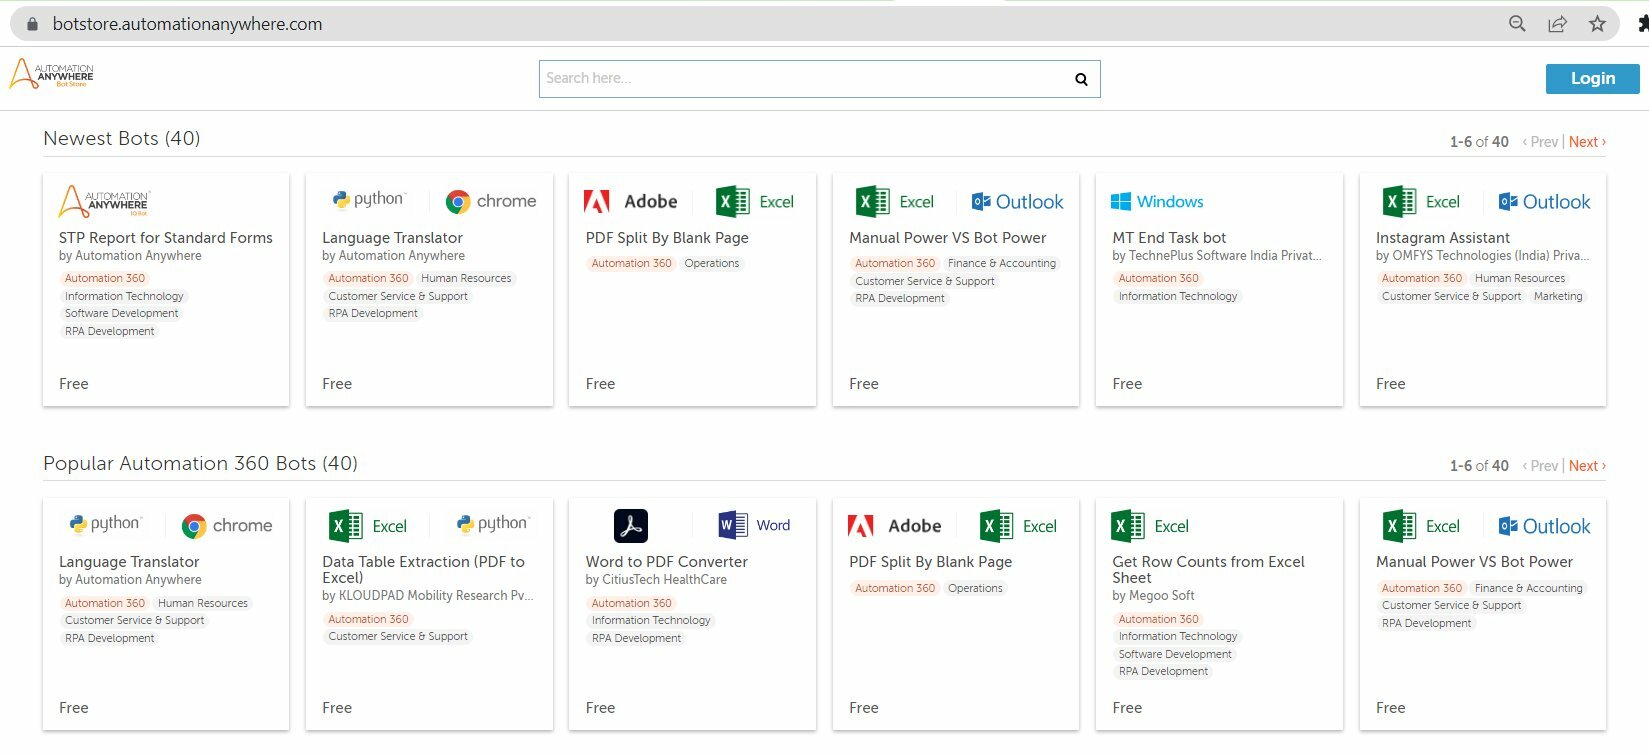
Task: Click 'by Megoo Soft' author text
Action: pos(1153,596)
